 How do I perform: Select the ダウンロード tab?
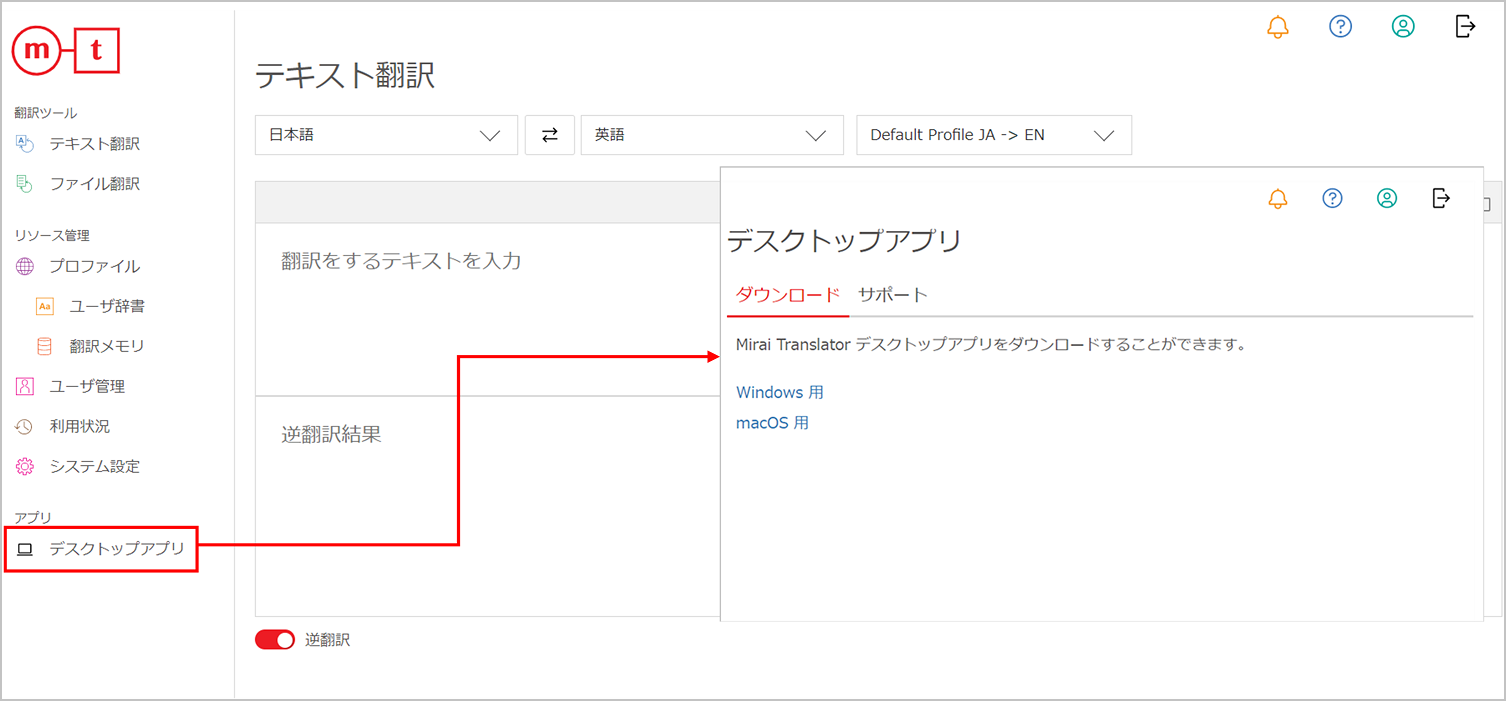[787, 295]
